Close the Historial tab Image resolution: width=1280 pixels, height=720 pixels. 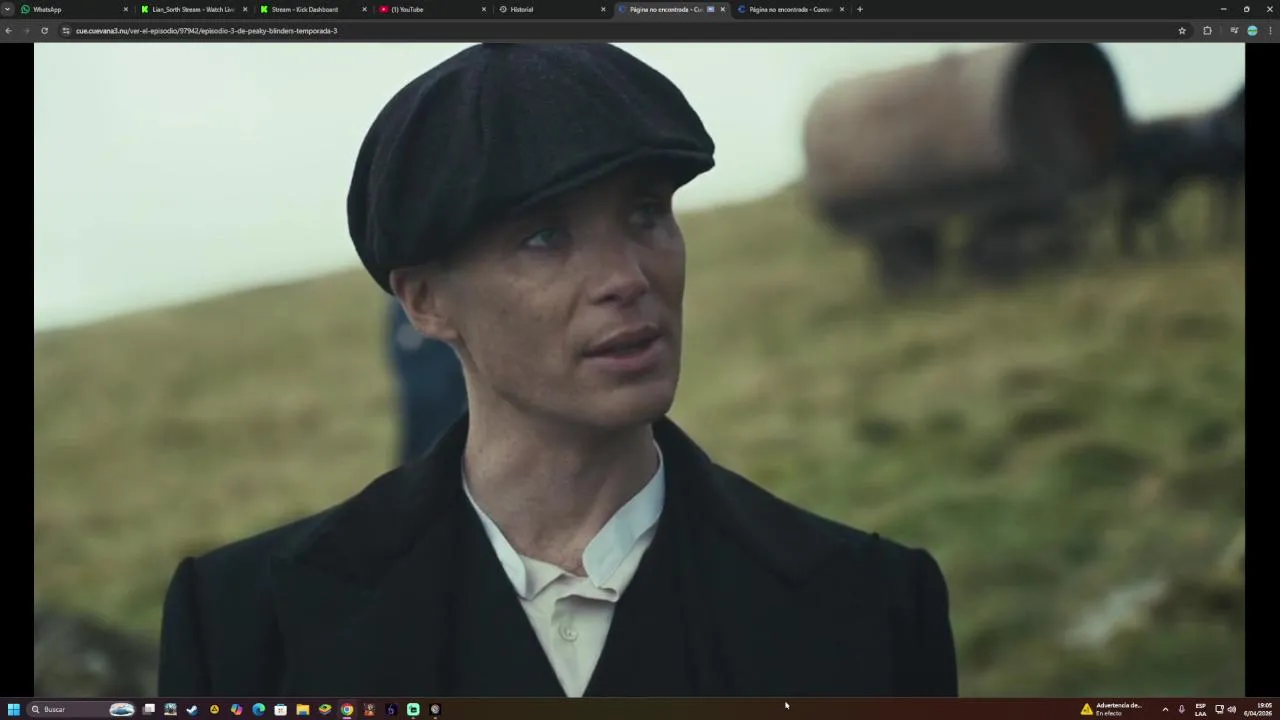[x=603, y=9]
